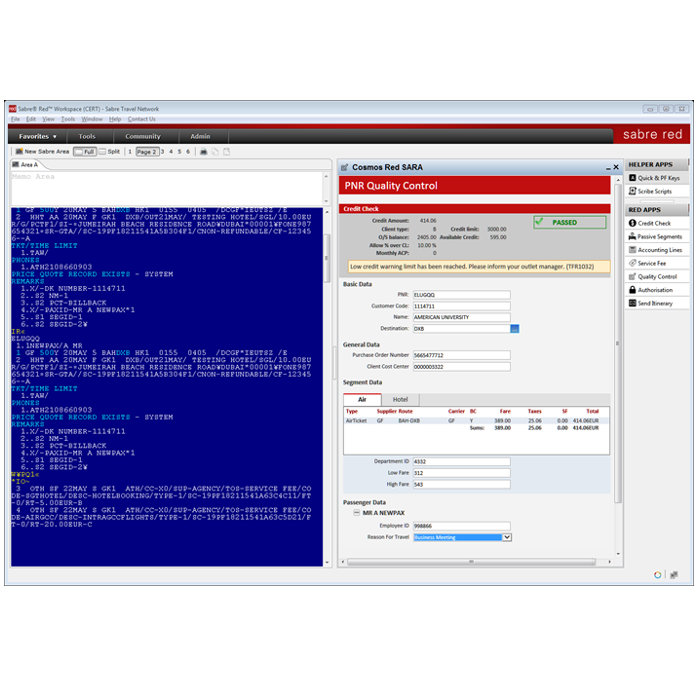Screen dimensions: 700x700
Task: Open the Service Fee app
Action: tap(652, 263)
